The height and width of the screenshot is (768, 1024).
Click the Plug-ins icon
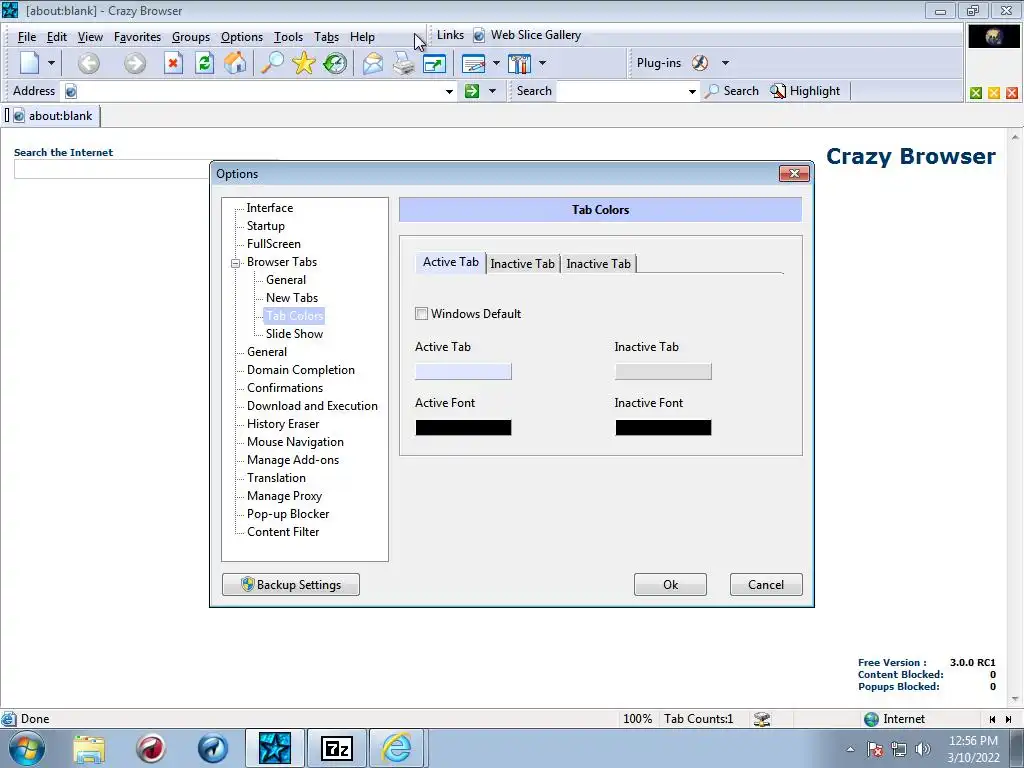pos(700,63)
